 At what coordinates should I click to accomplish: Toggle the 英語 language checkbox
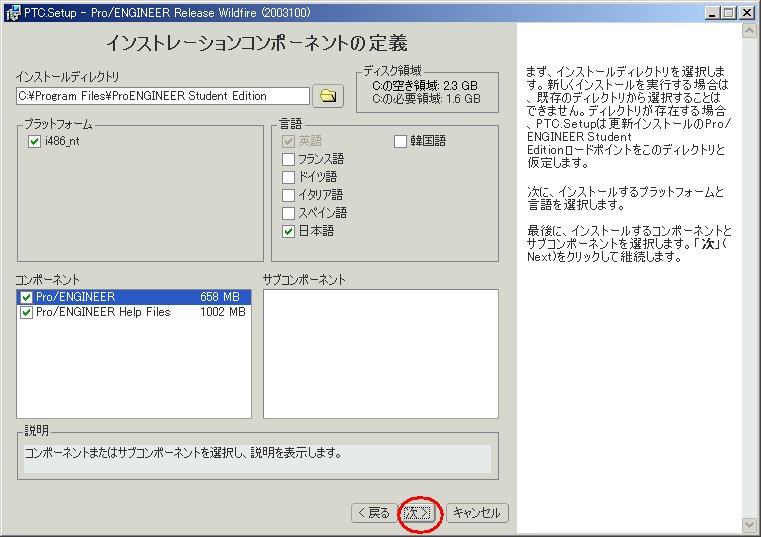pos(288,141)
